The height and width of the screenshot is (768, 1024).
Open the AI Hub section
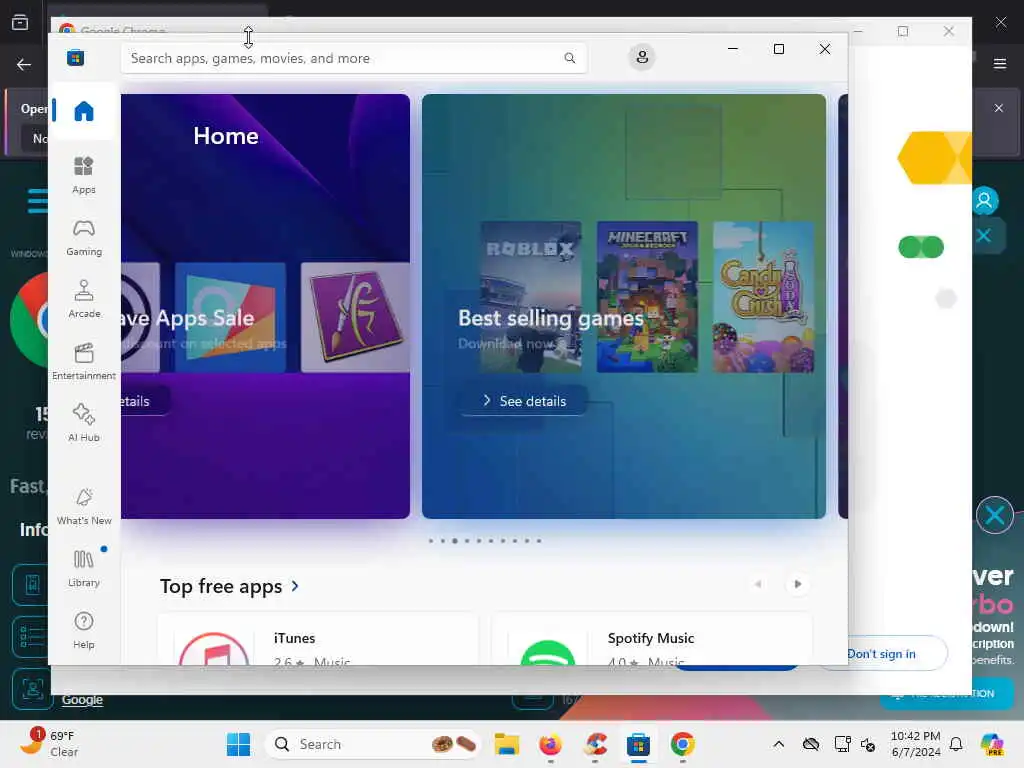pyautogui.click(x=84, y=423)
